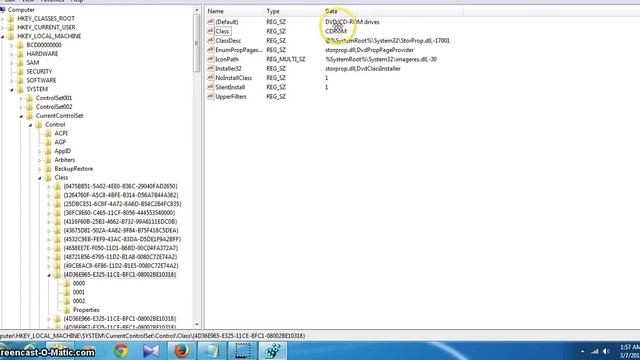640x360 pixels.
Task: Open Google Chrome from the taskbar
Action: click(121, 351)
